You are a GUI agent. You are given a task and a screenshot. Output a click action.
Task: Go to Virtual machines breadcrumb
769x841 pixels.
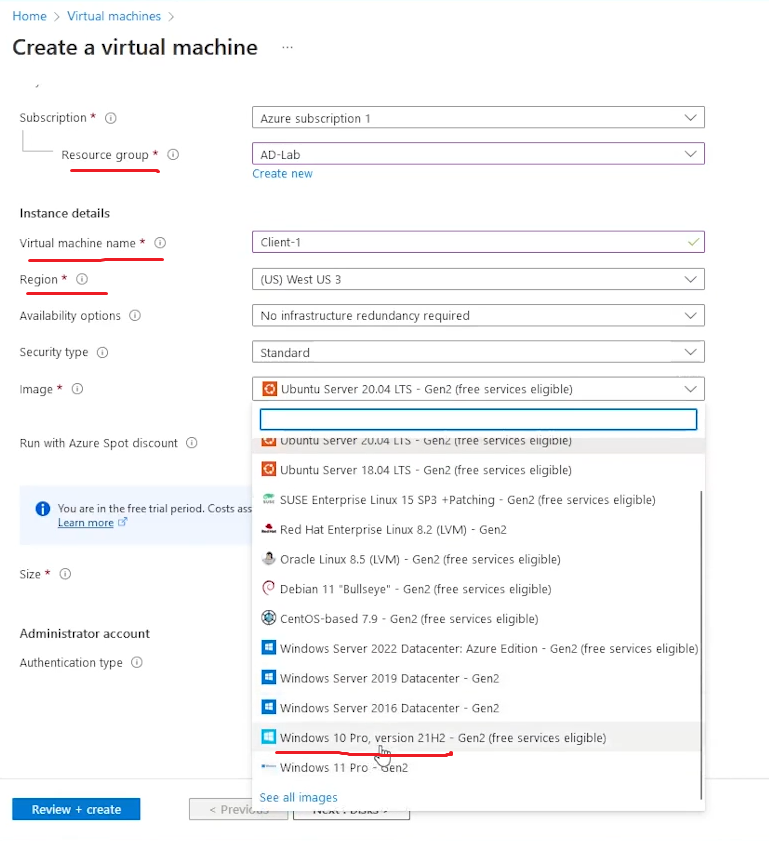click(x=114, y=16)
